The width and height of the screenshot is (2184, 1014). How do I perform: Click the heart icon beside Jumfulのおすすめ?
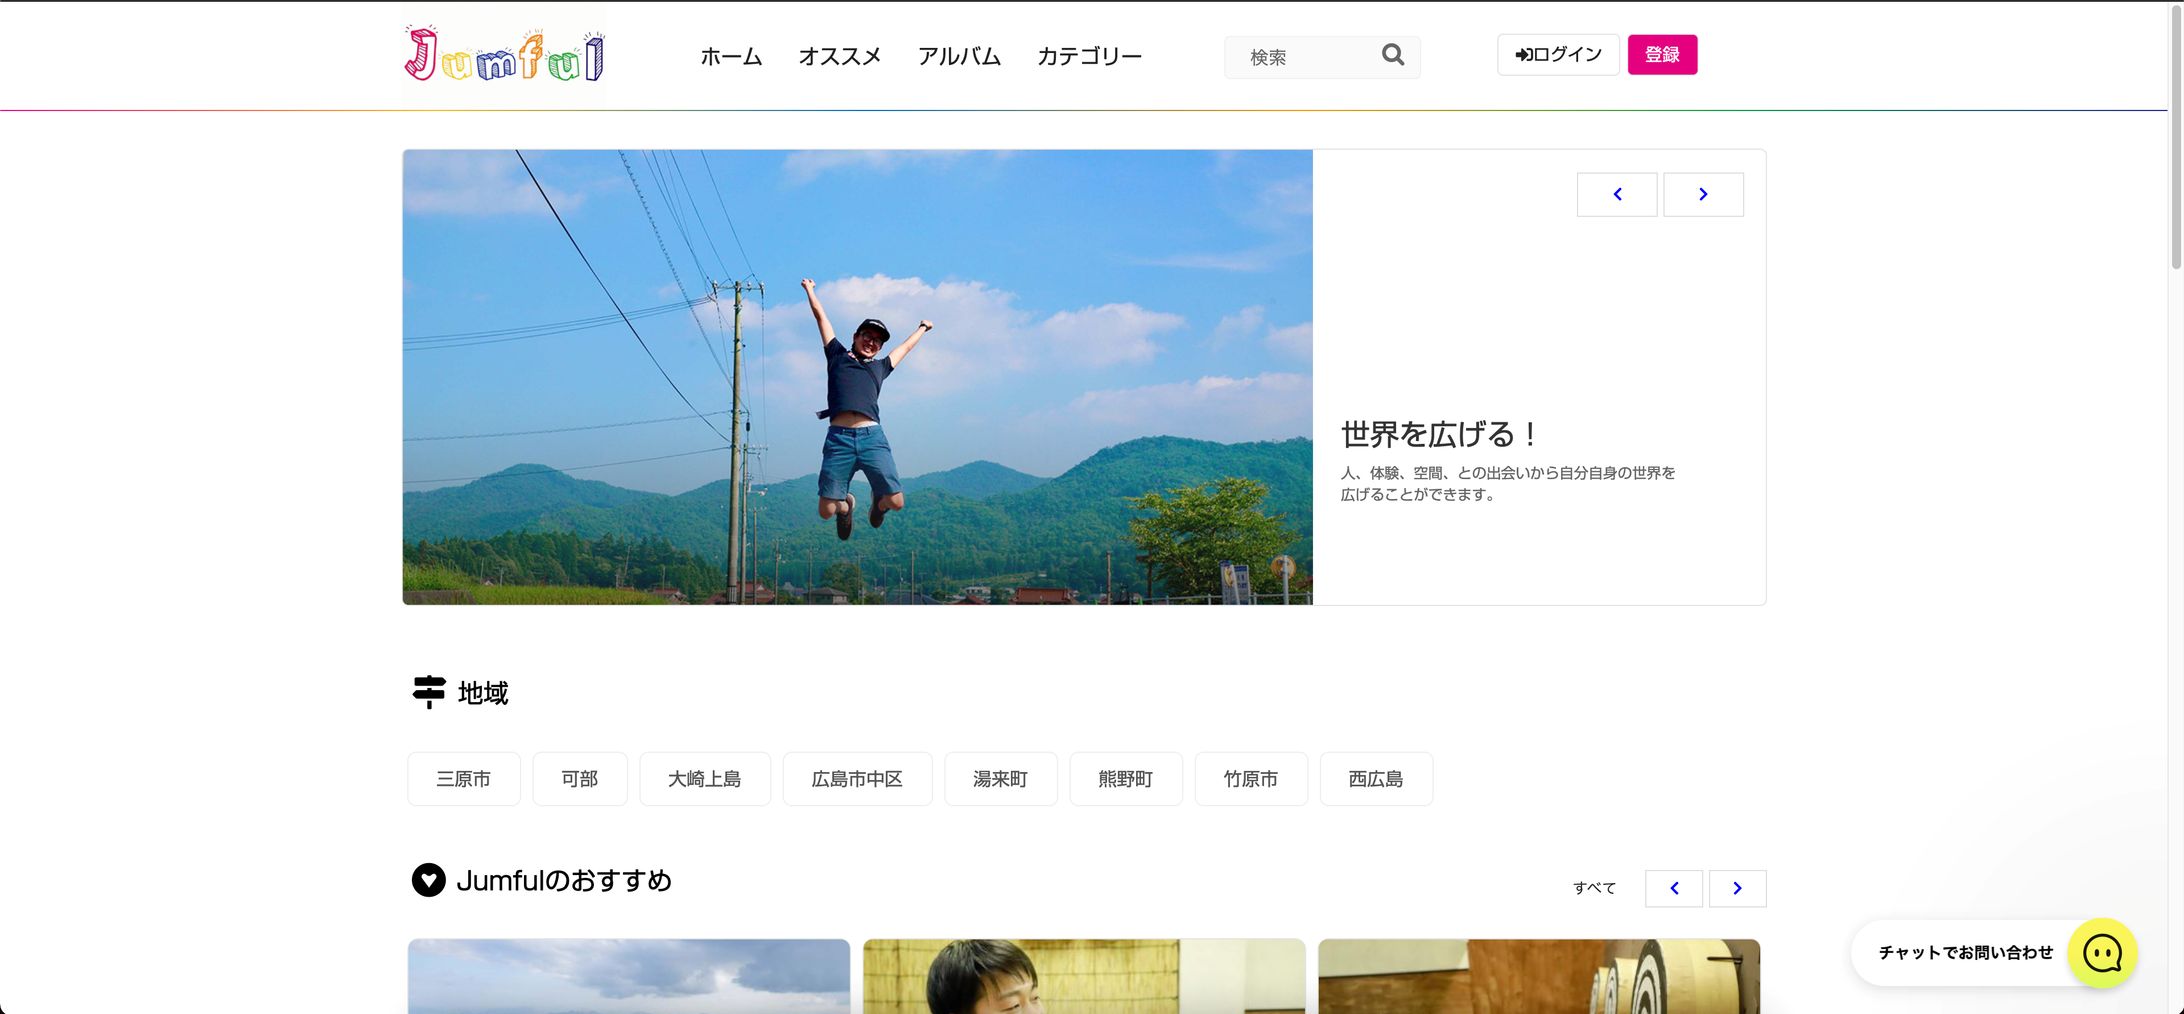[x=428, y=880]
